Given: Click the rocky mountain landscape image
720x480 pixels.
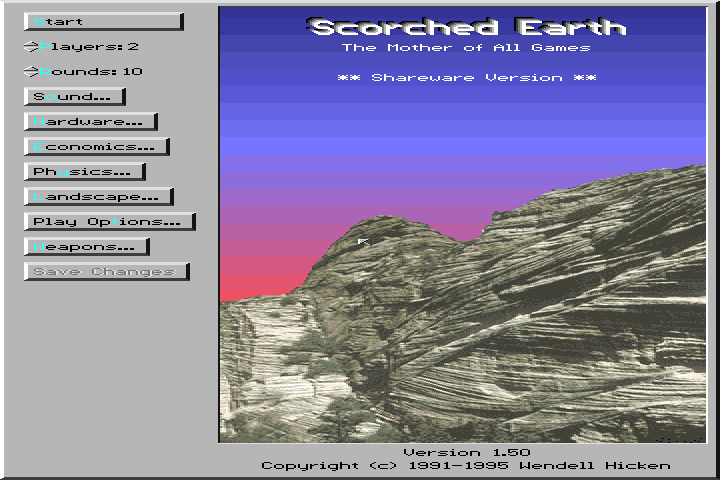Looking at the screenshot, I should (500, 330).
